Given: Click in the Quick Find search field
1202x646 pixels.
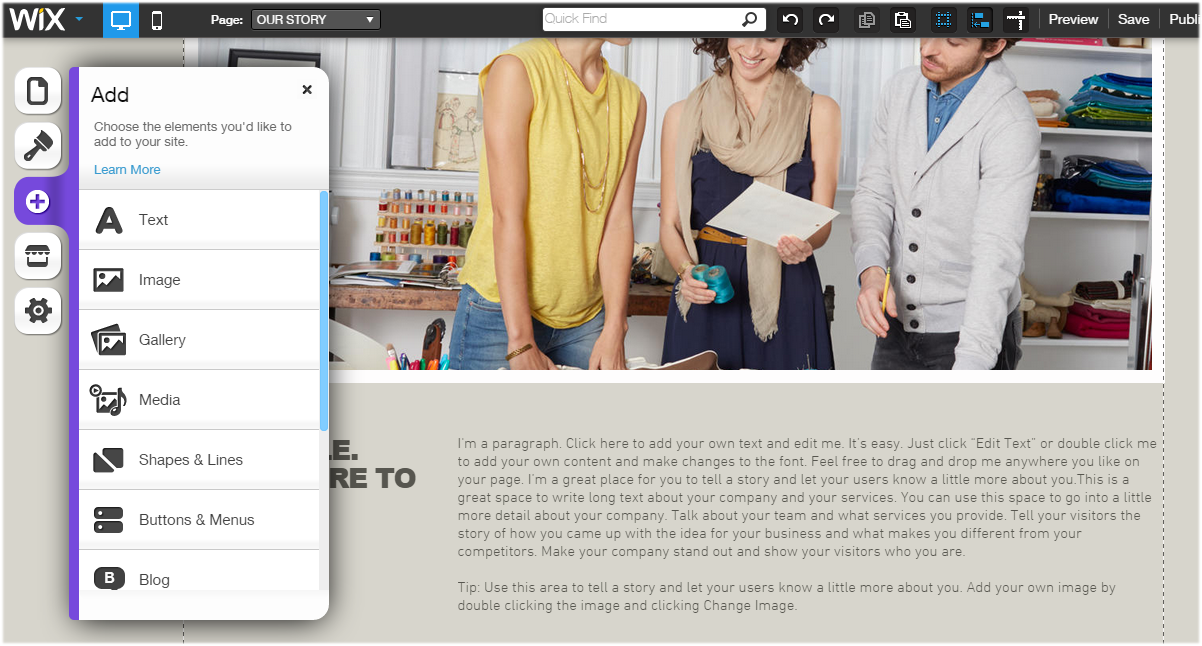Looking at the screenshot, I should coord(640,19).
